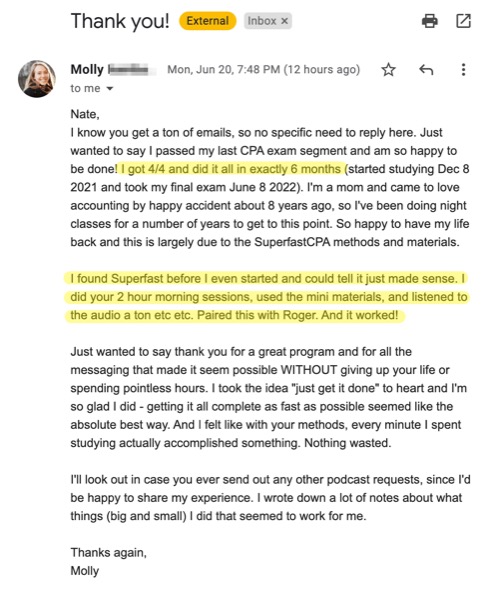
Task: Expand recipient details arrow beside "to me"
Action: [110, 89]
